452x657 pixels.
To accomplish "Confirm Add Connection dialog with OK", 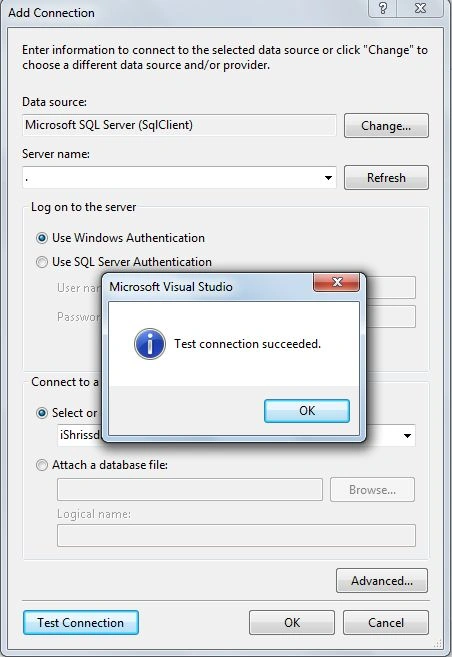I will (292, 623).
